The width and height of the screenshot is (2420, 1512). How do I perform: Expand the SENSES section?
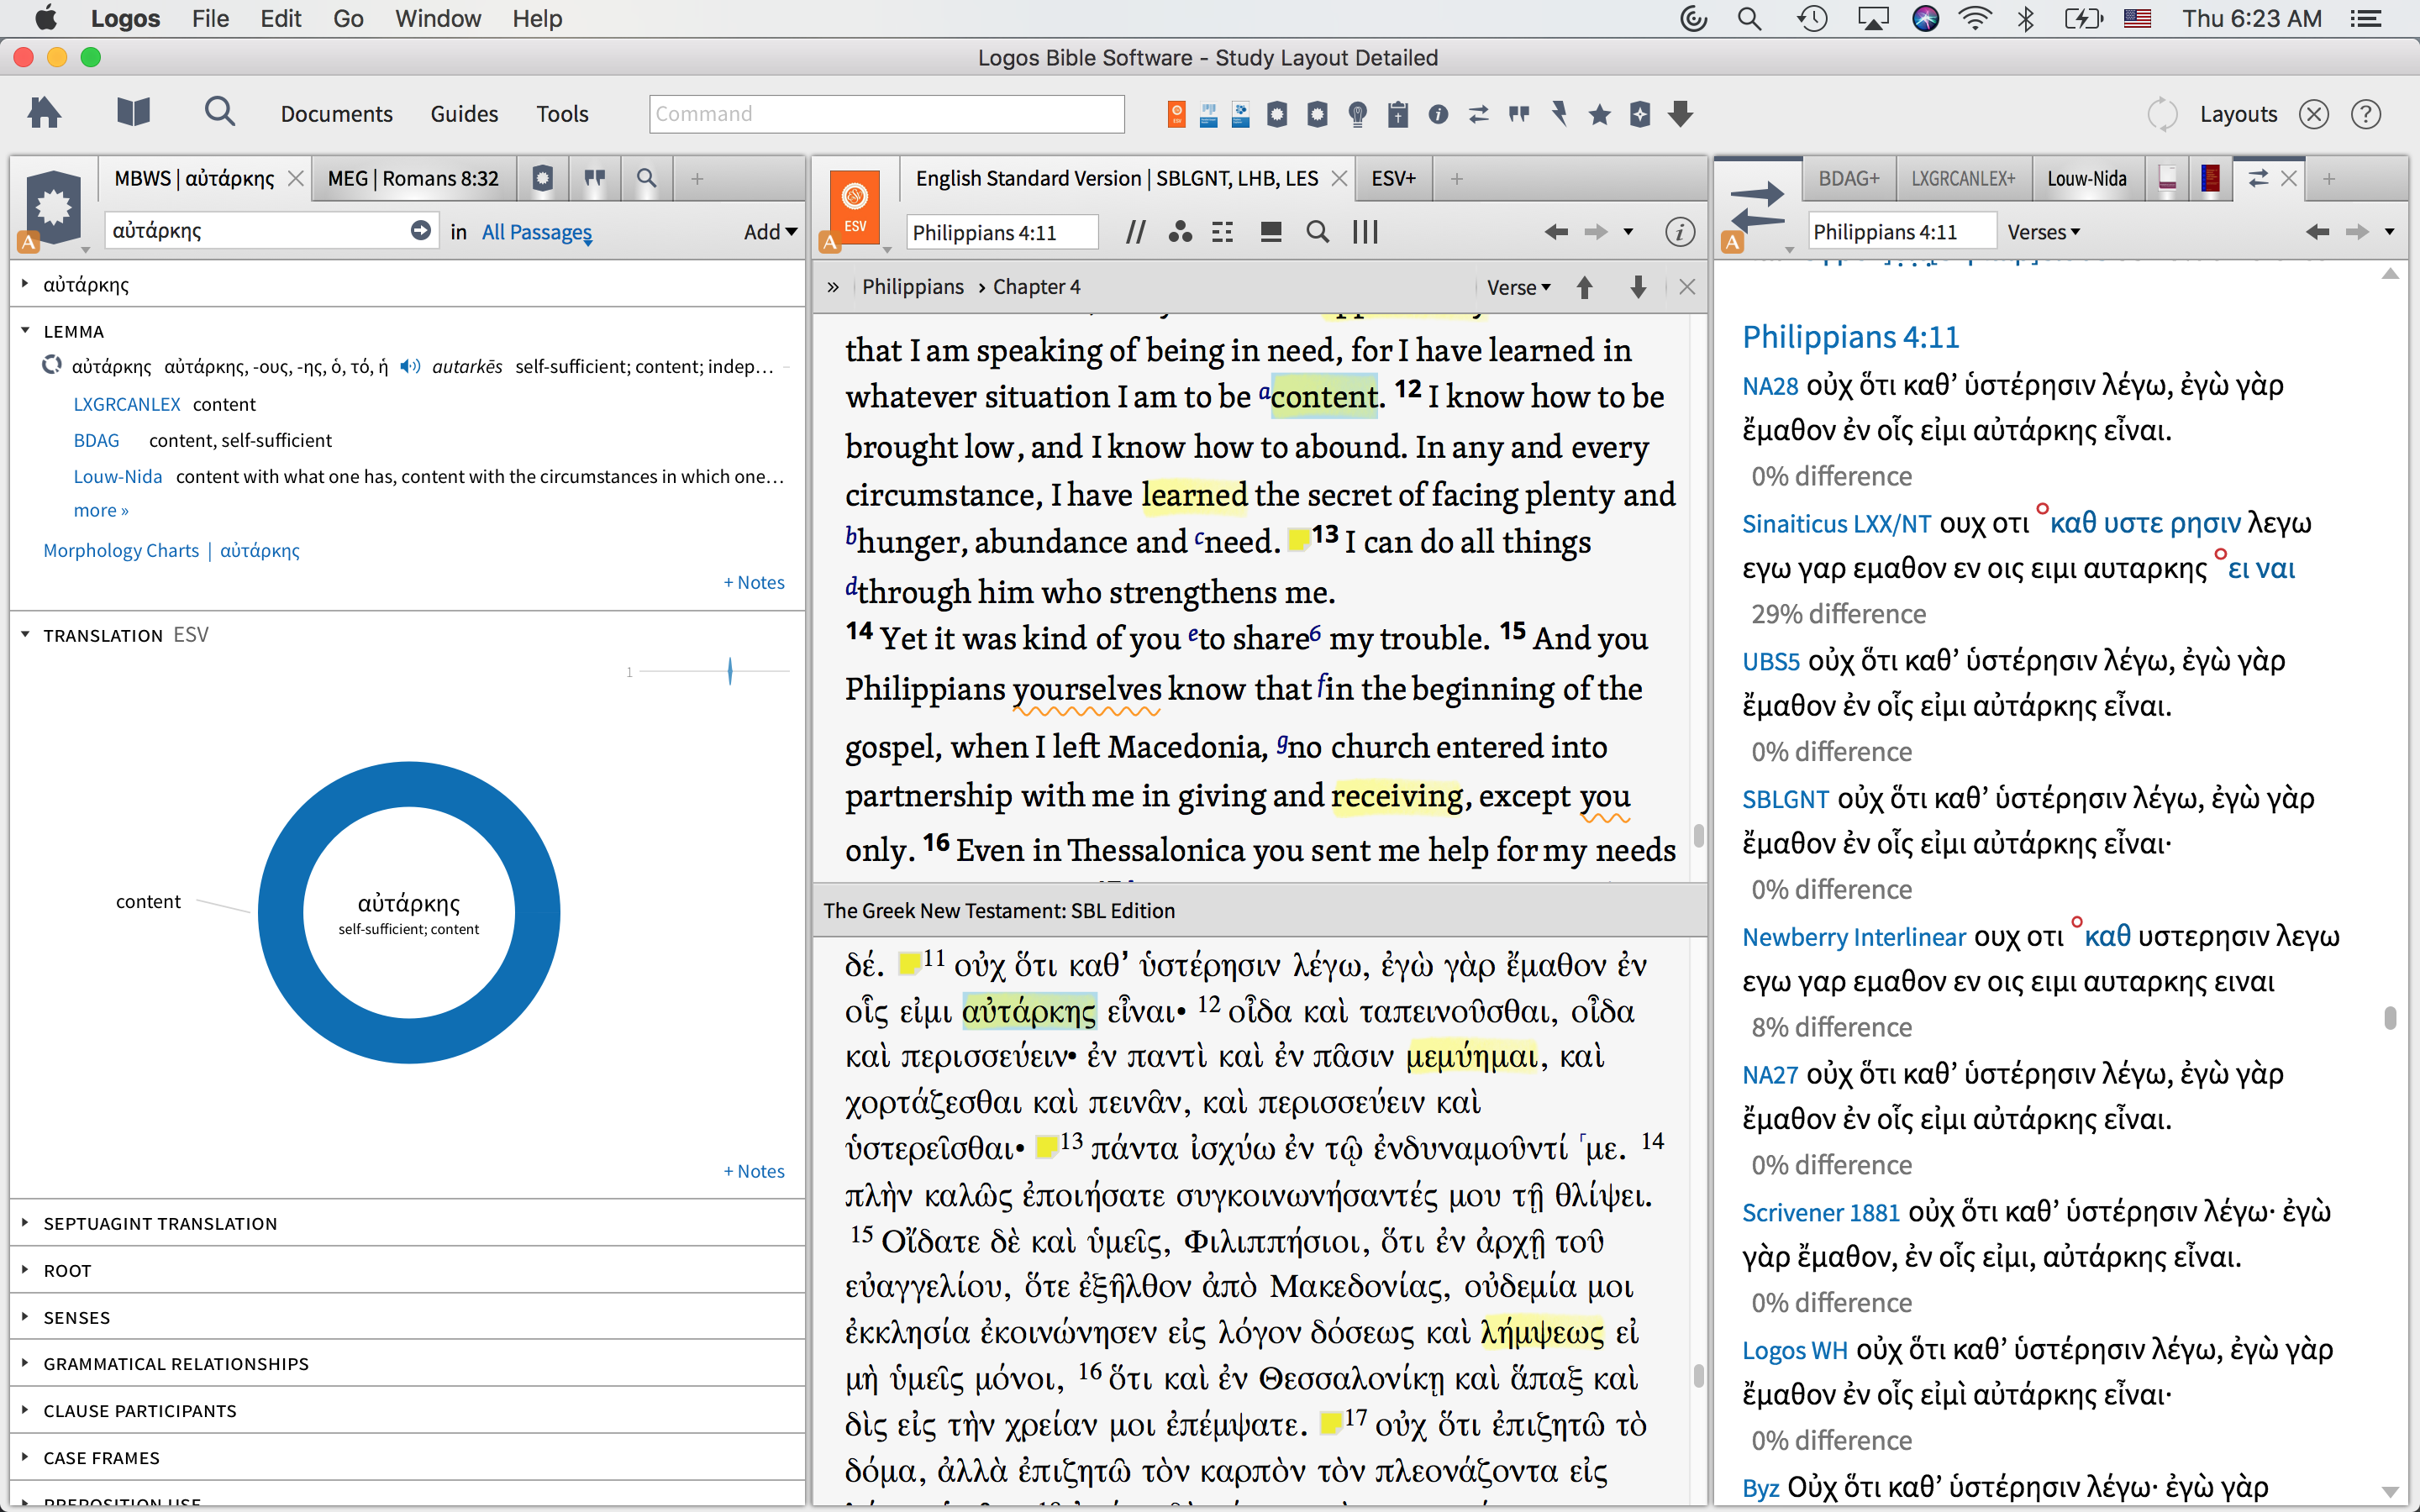click(25, 1316)
